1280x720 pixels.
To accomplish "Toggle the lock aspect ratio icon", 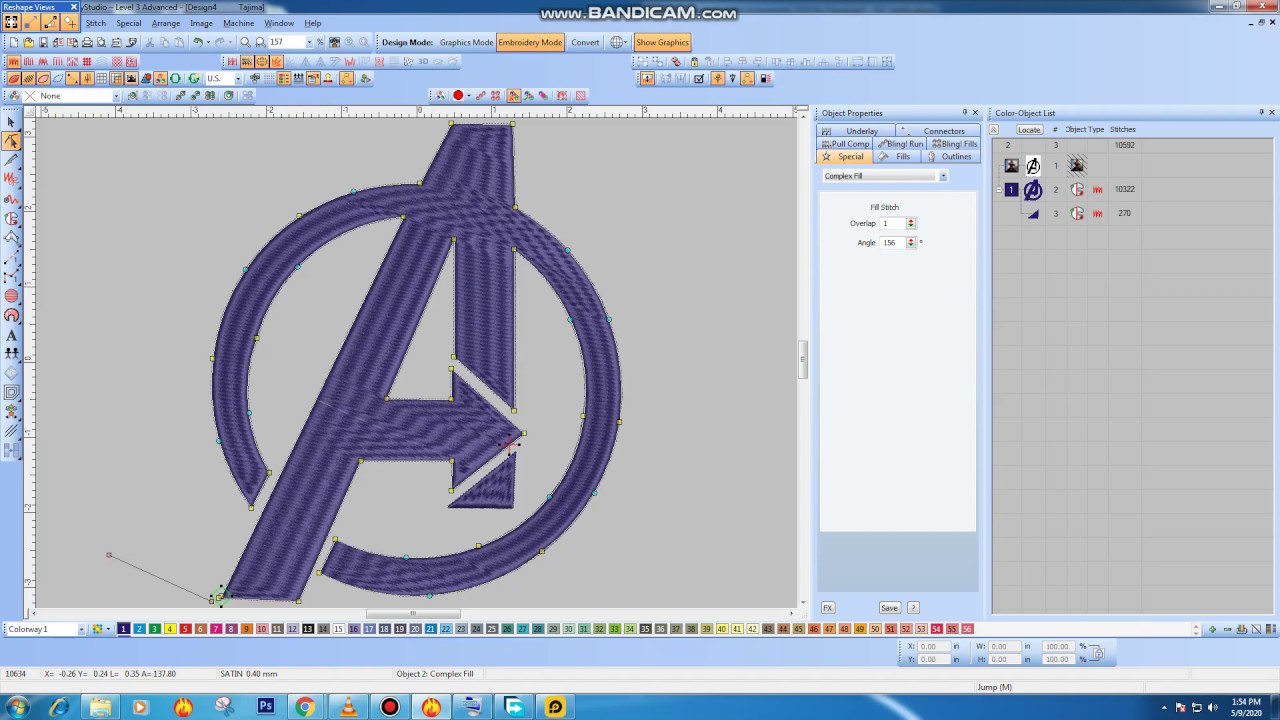I will [1097, 653].
